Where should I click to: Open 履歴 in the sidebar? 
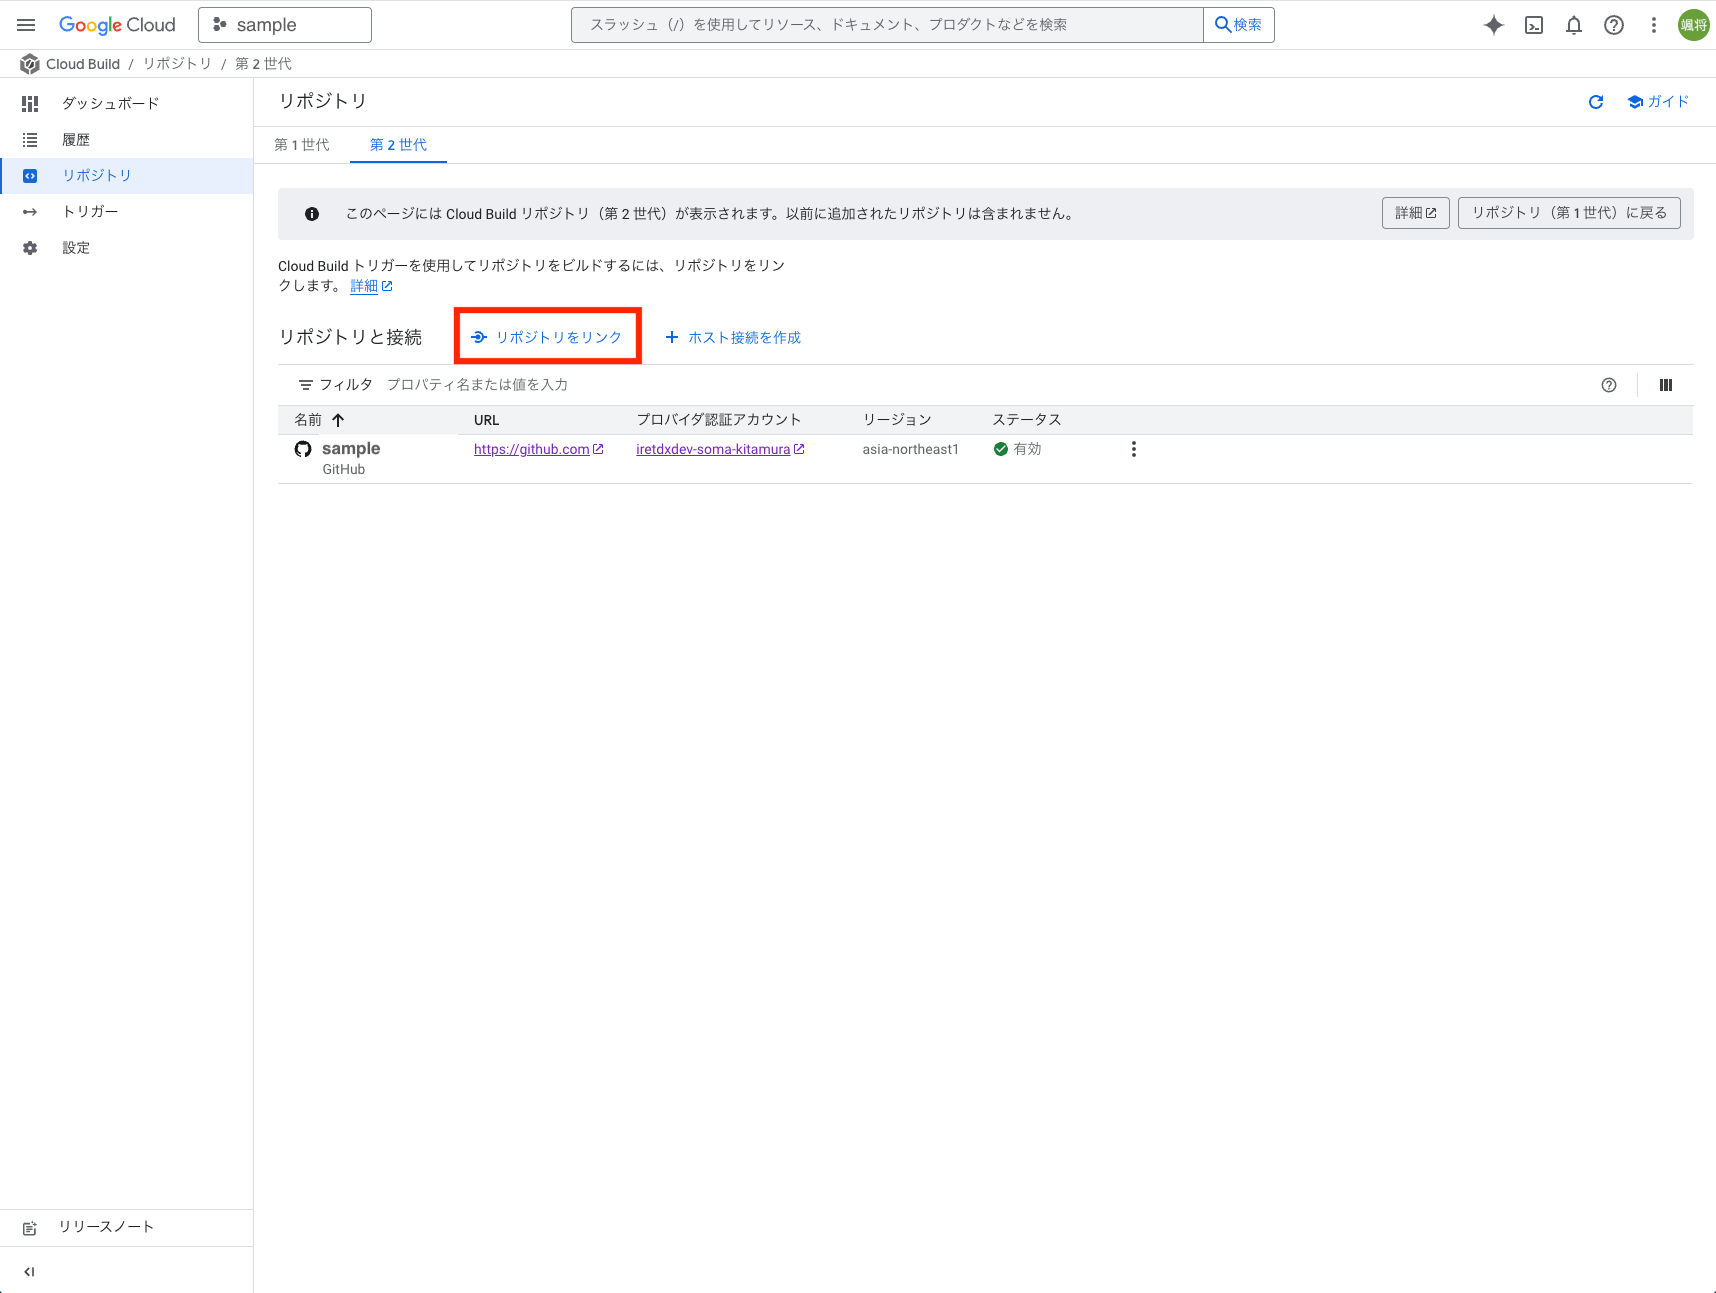click(x=126, y=140)
